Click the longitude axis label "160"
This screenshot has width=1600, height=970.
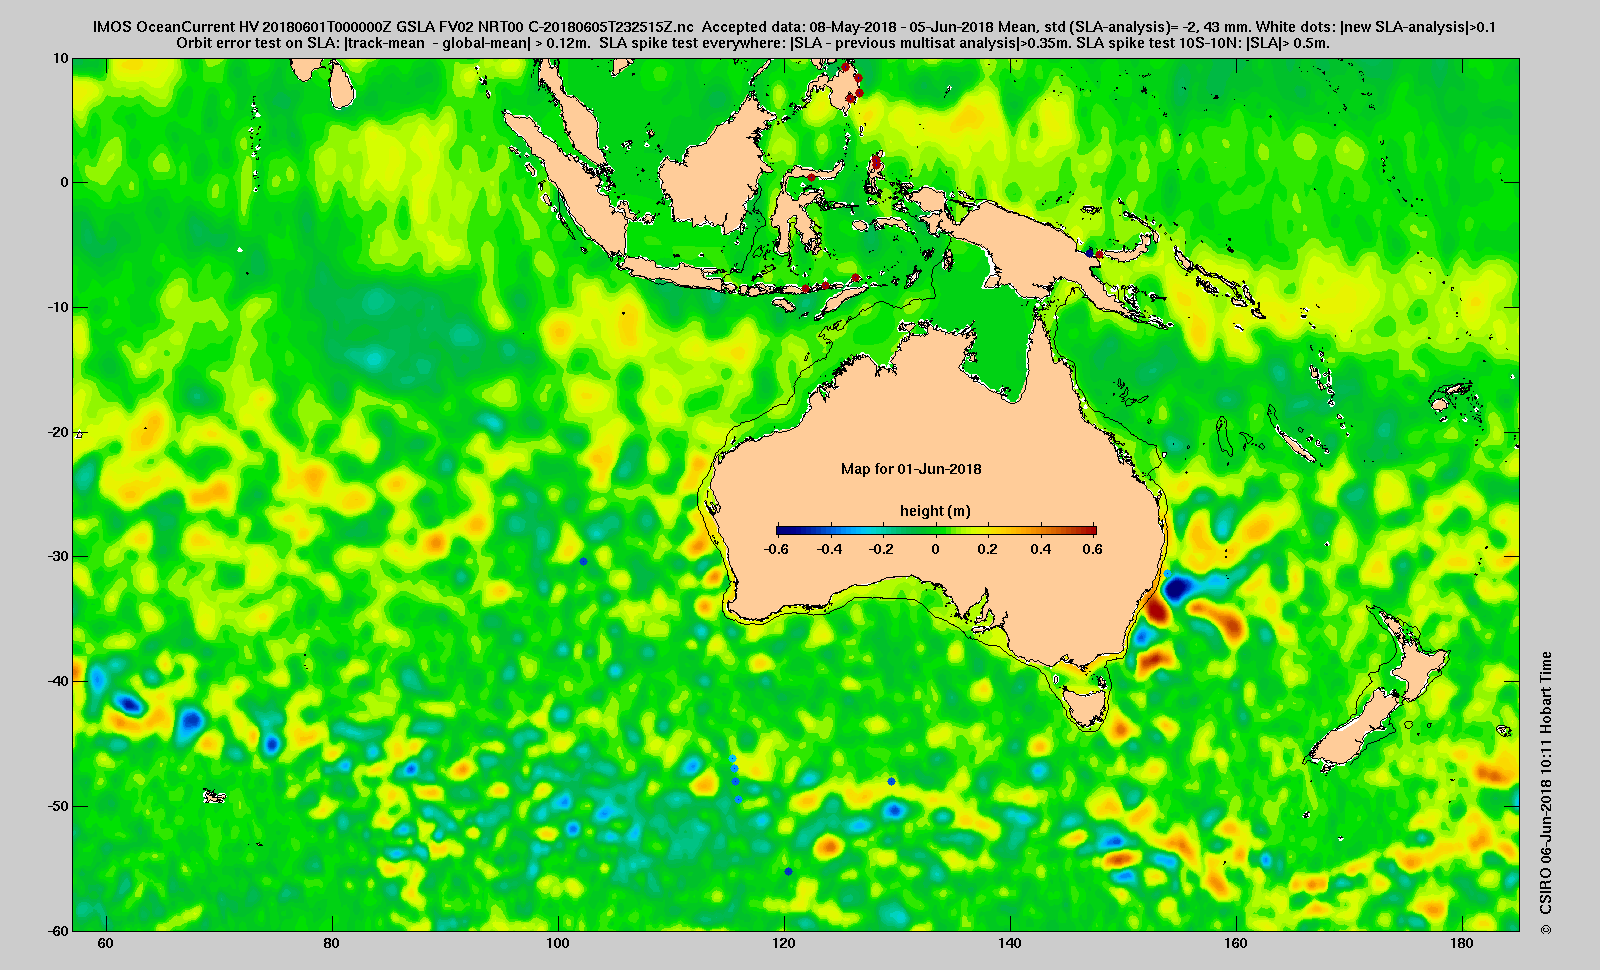point(1236,943)
